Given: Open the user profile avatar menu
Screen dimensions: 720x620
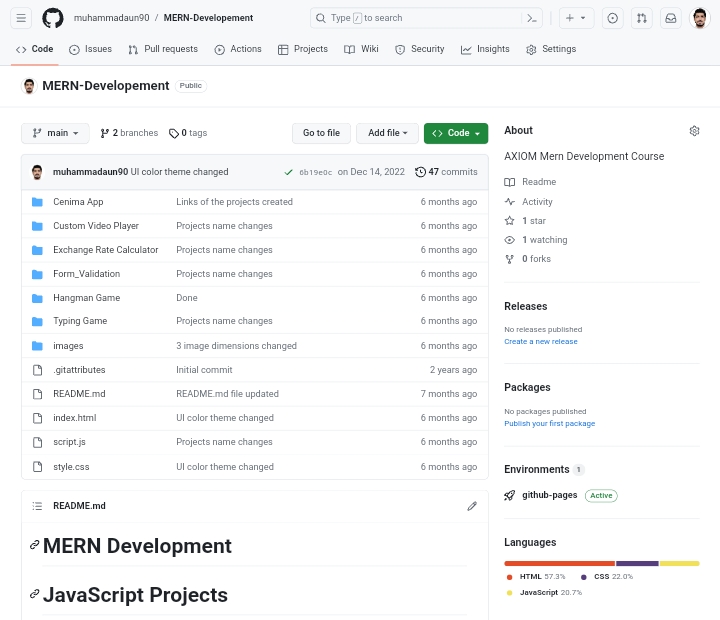Looking at the screenshot, I should click(x=700, y=18).
